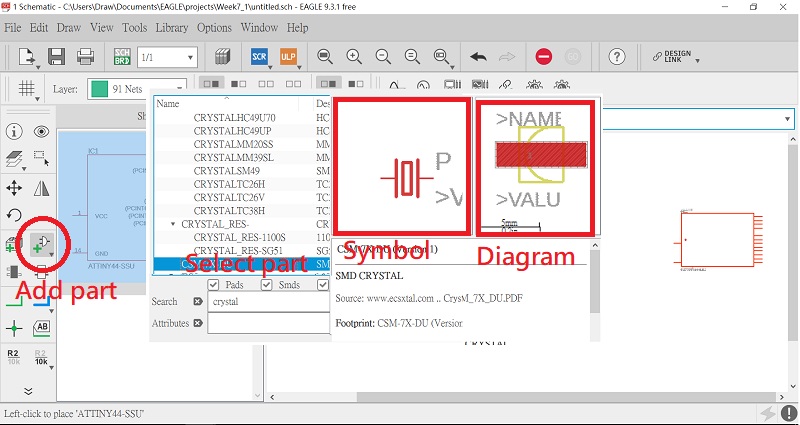Open Help with question mark icon

click(617, 57)
